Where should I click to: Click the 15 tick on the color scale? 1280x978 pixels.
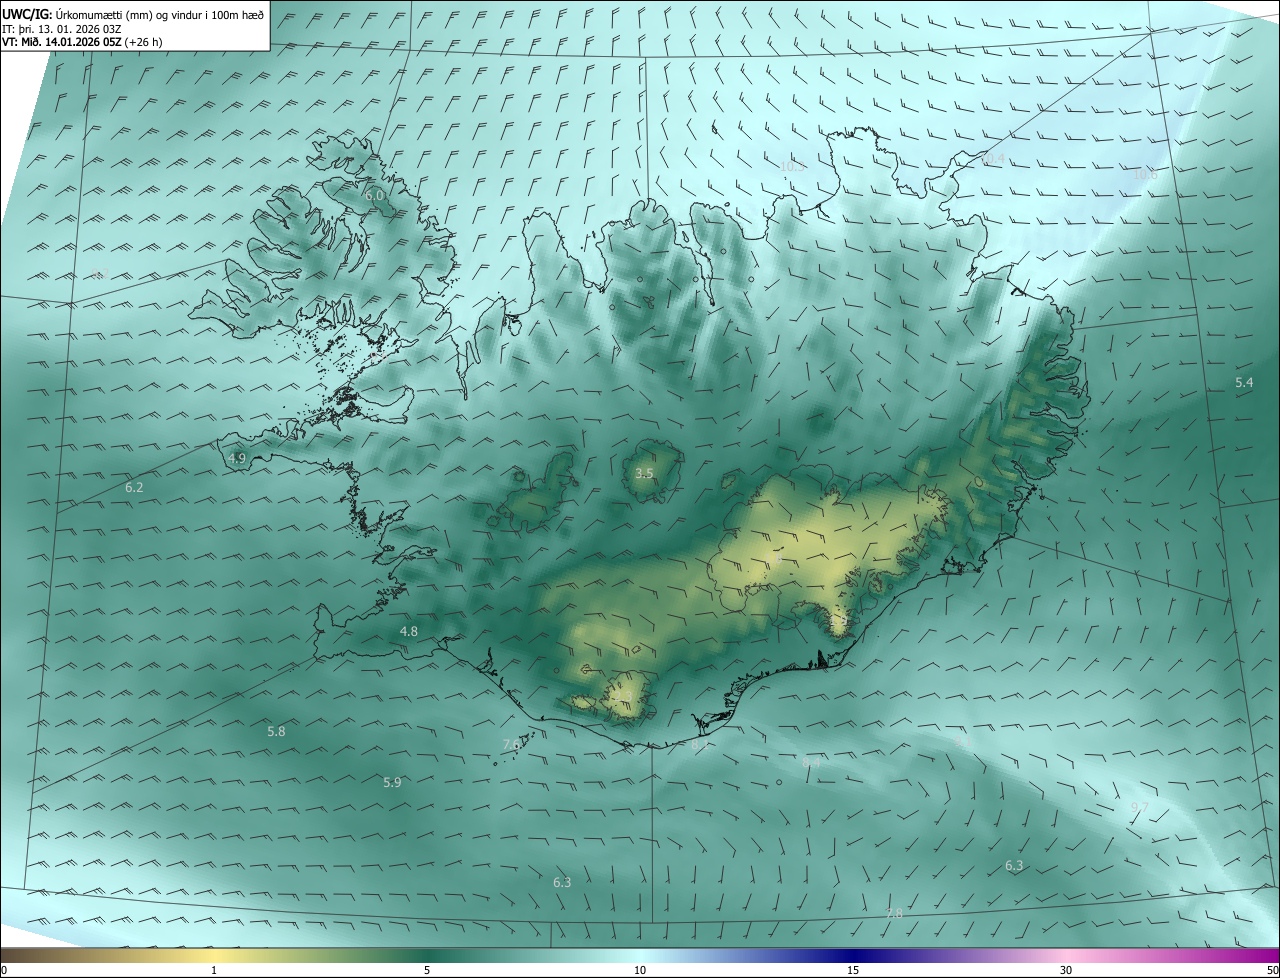853,970
